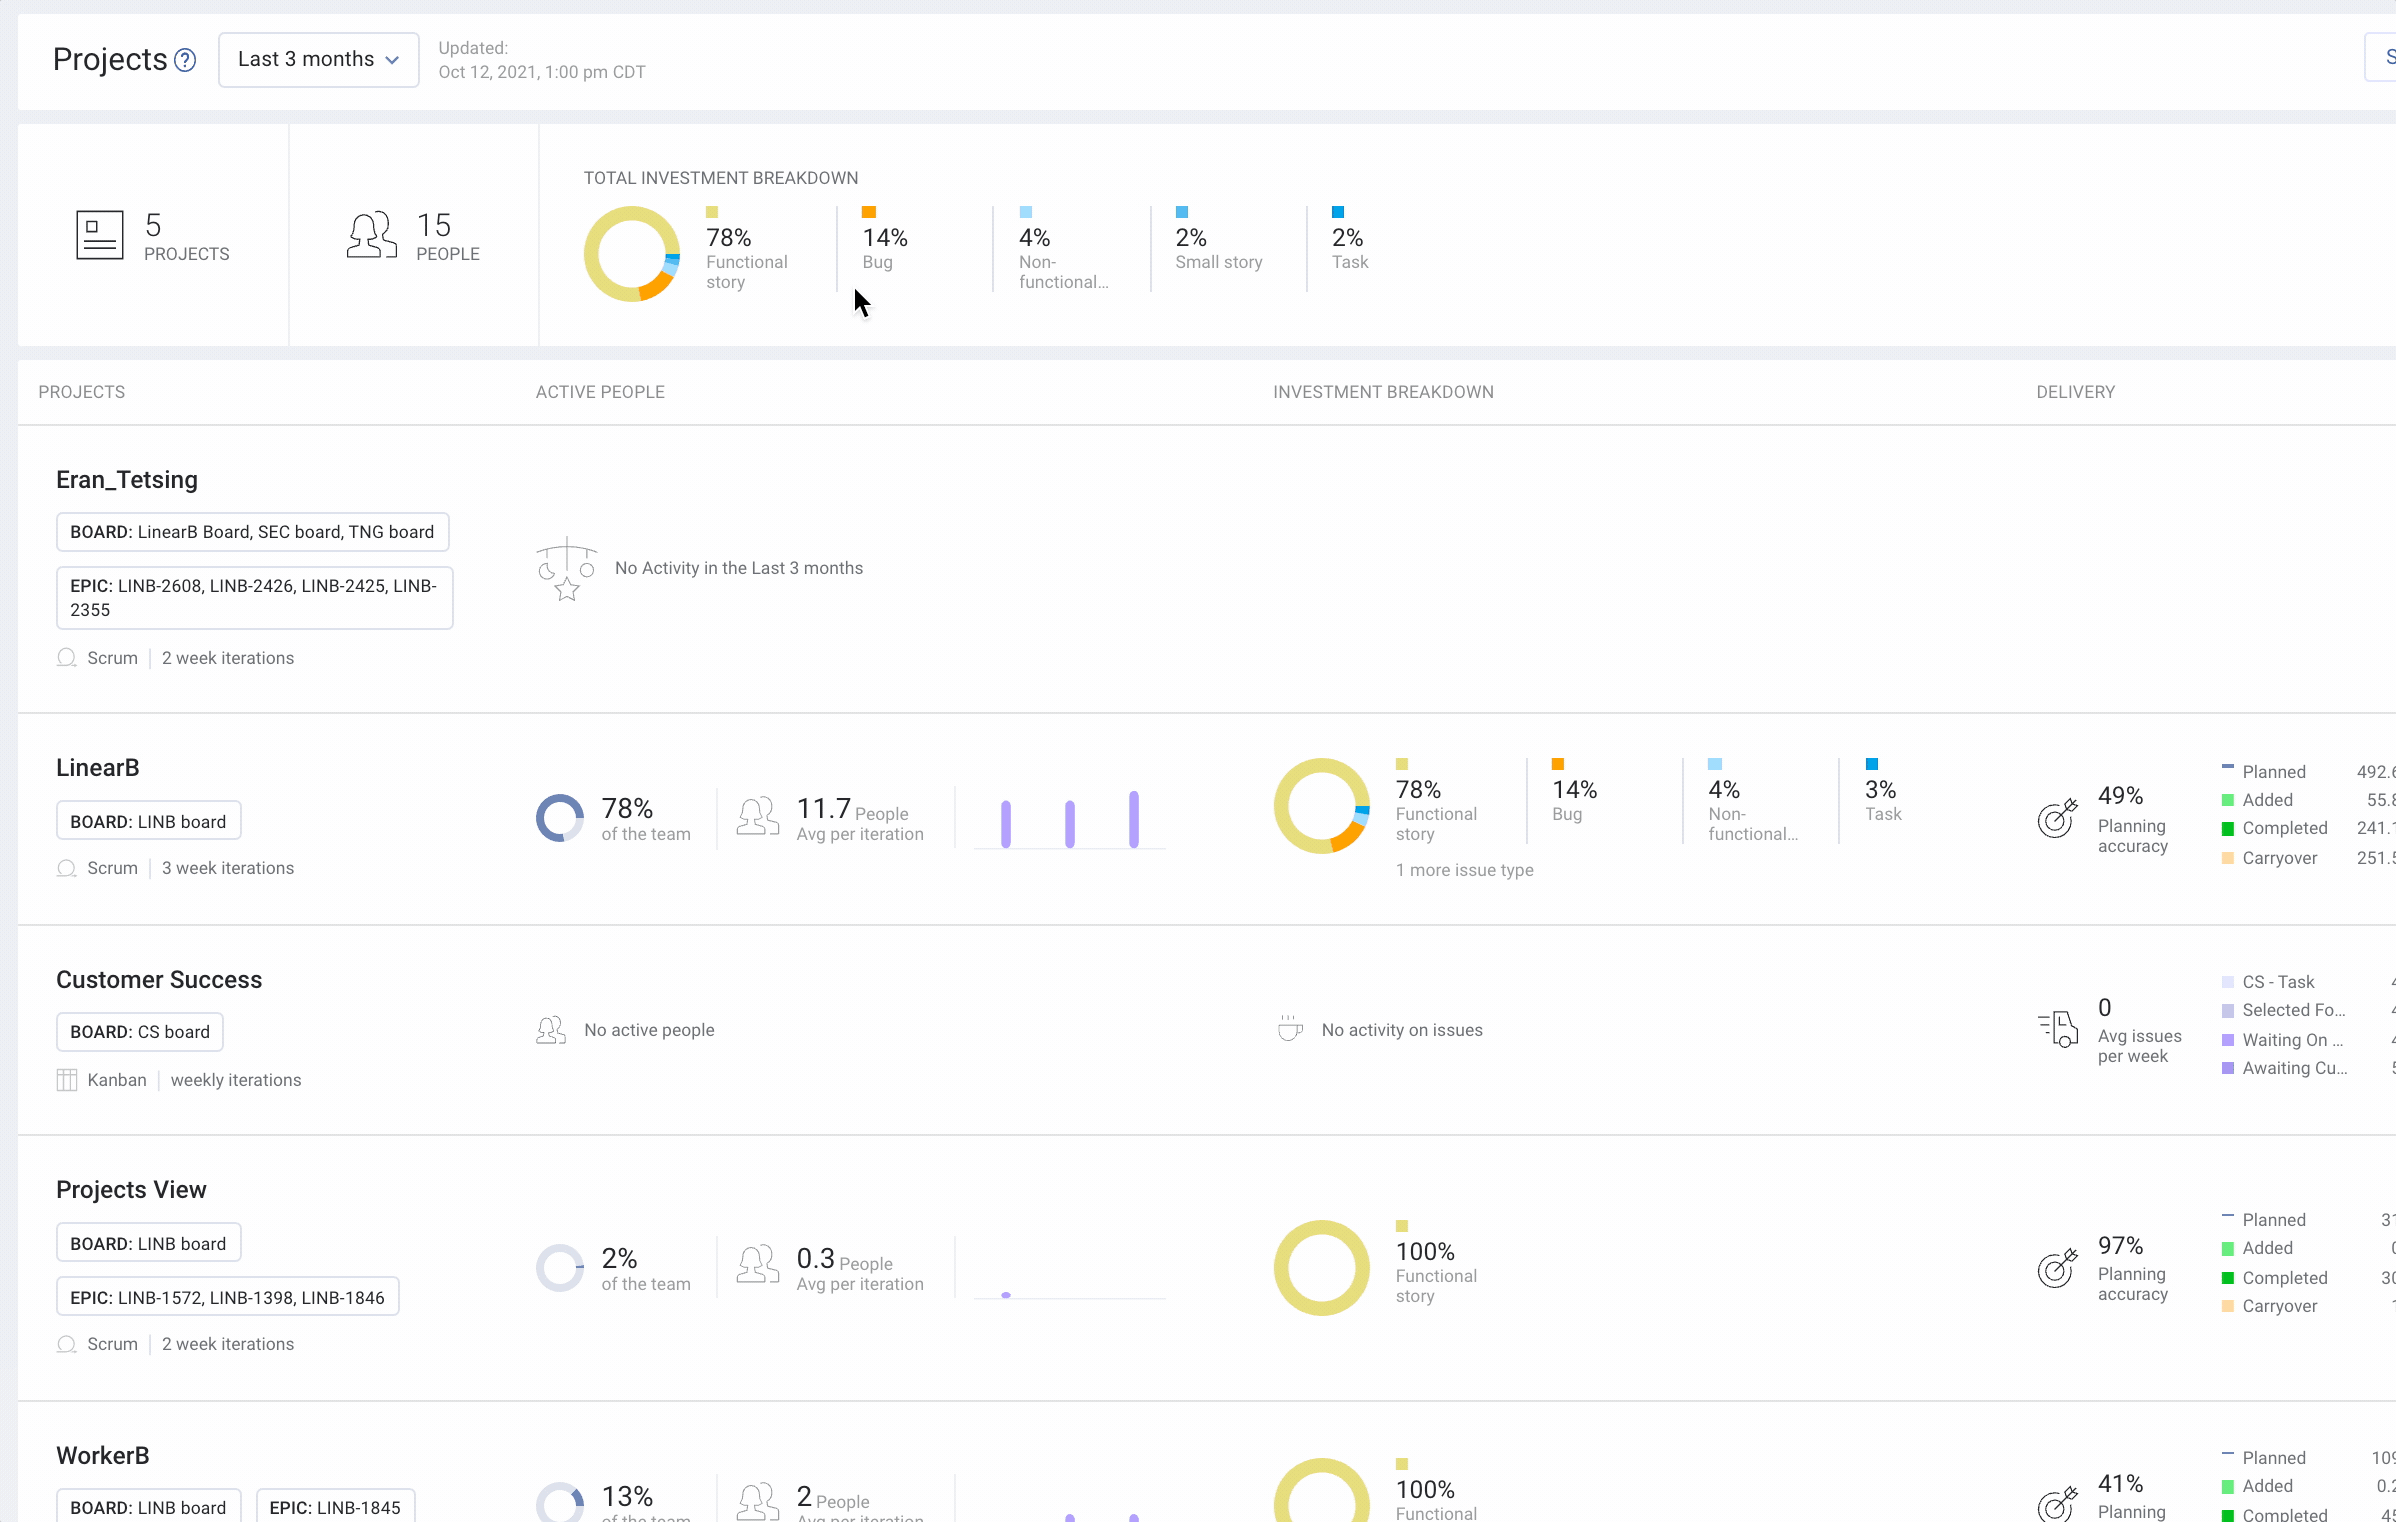This screenshot has height=1522, width=2396.
Task: Click the projects document icon
Action: click(100, 235)
